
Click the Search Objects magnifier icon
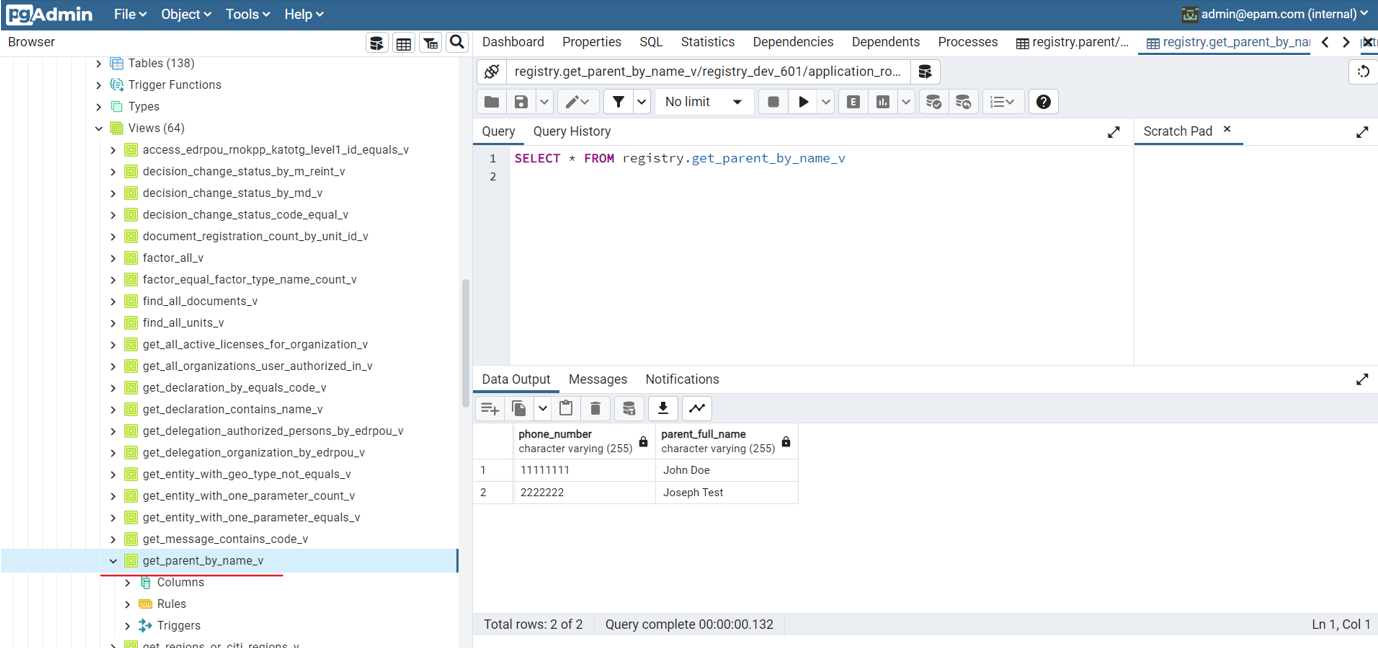(457, 42)
